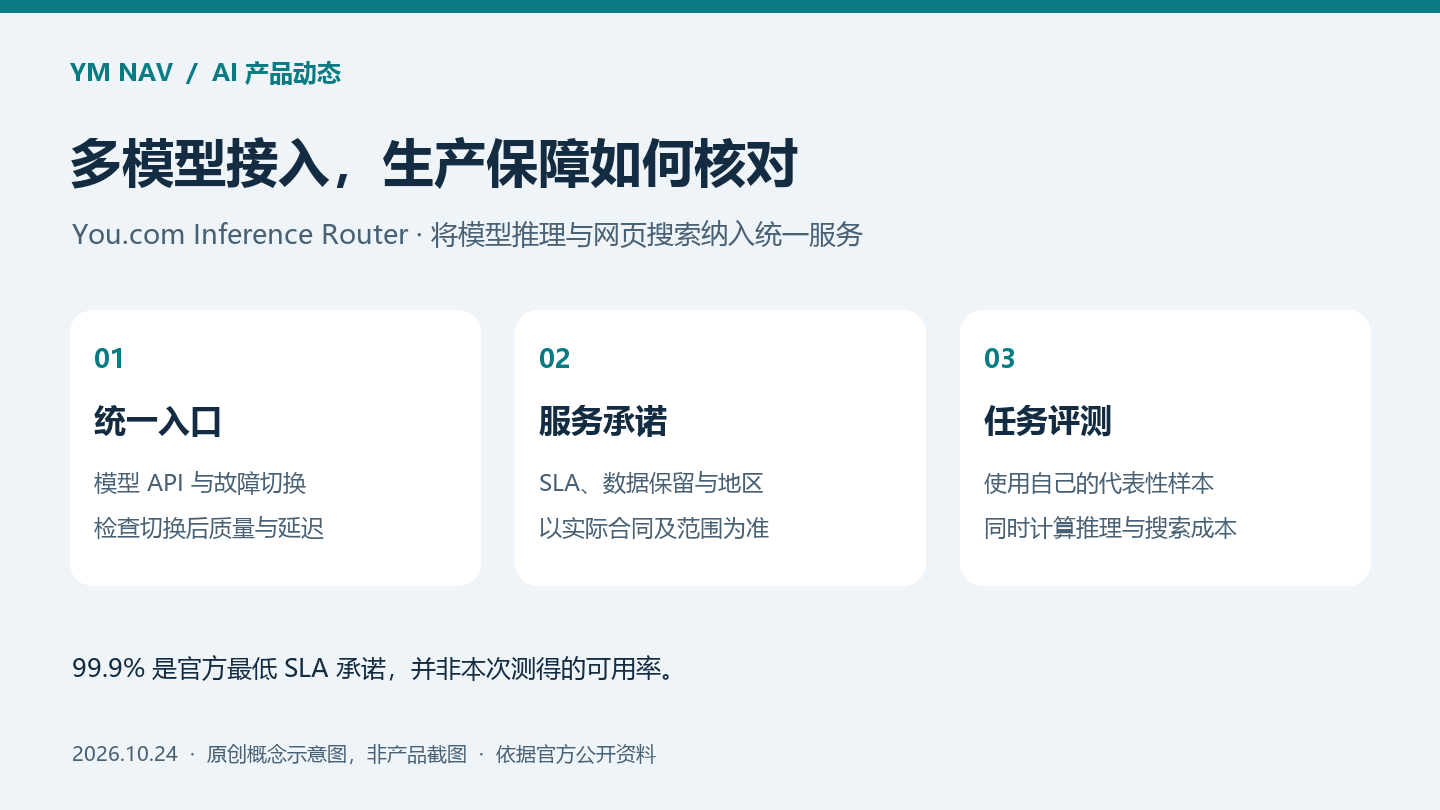Click the card number "01"
This screenshot has width=1440, height=810.
pyautogui.click(x=109, y=358)
